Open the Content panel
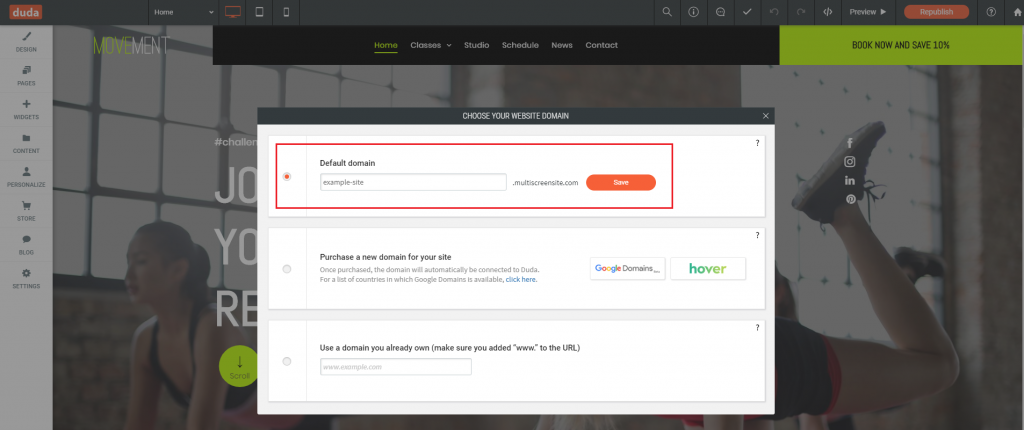 (26, 144)
